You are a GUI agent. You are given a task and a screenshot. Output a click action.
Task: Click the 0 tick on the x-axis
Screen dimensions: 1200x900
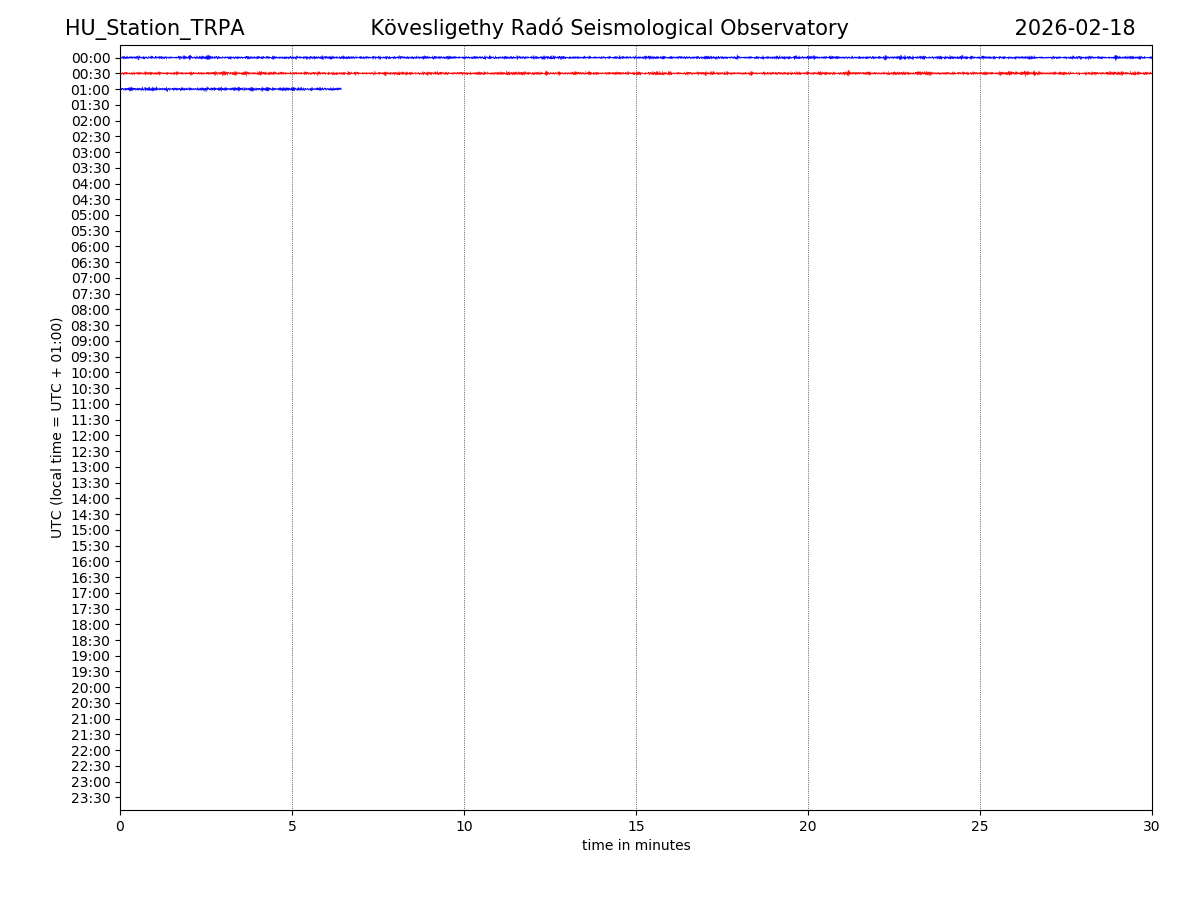120,827
